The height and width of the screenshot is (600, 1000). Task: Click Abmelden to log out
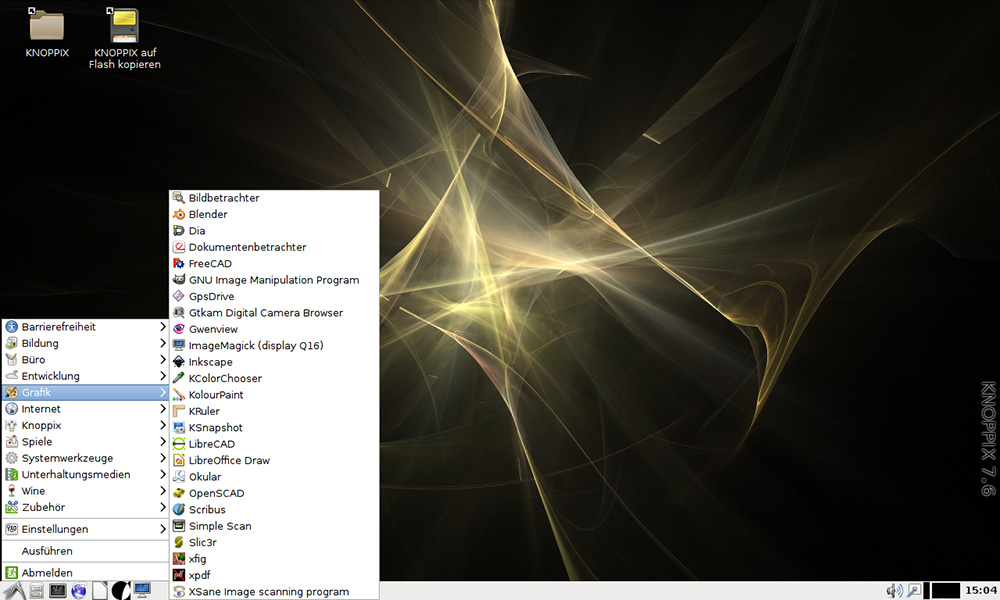(x=85, y=573)
